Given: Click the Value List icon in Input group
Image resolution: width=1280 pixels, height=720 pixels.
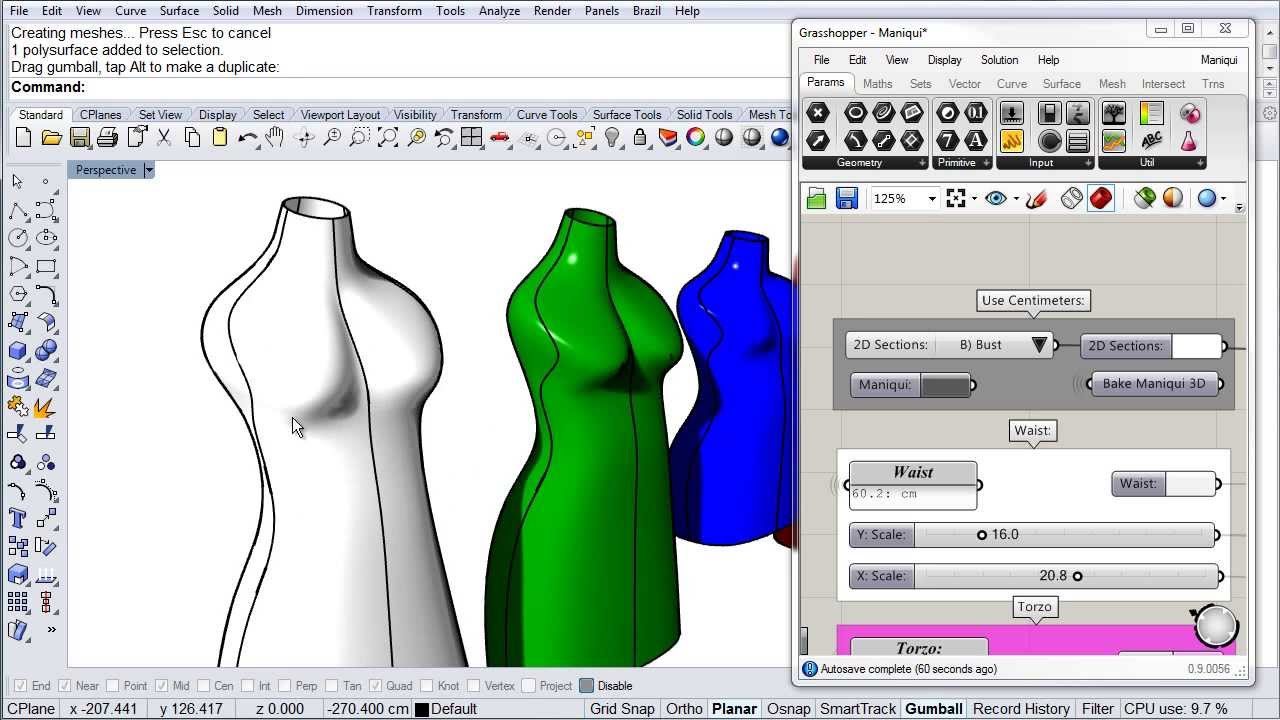Looking at the screenshot, I should [x=1077, y=140].
